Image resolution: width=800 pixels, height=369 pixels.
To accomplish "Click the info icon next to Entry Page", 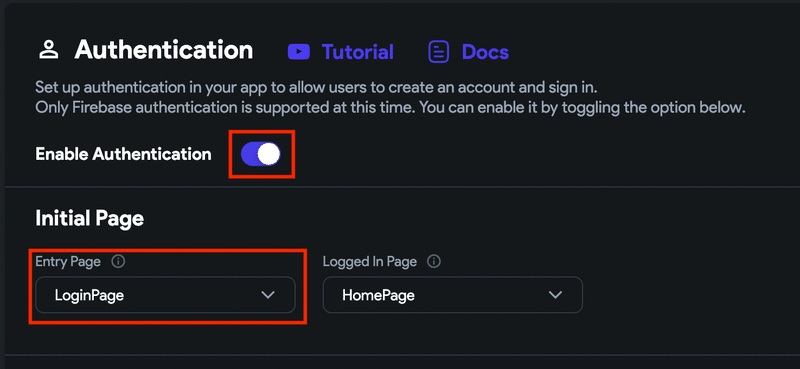I will pos(118,262).
